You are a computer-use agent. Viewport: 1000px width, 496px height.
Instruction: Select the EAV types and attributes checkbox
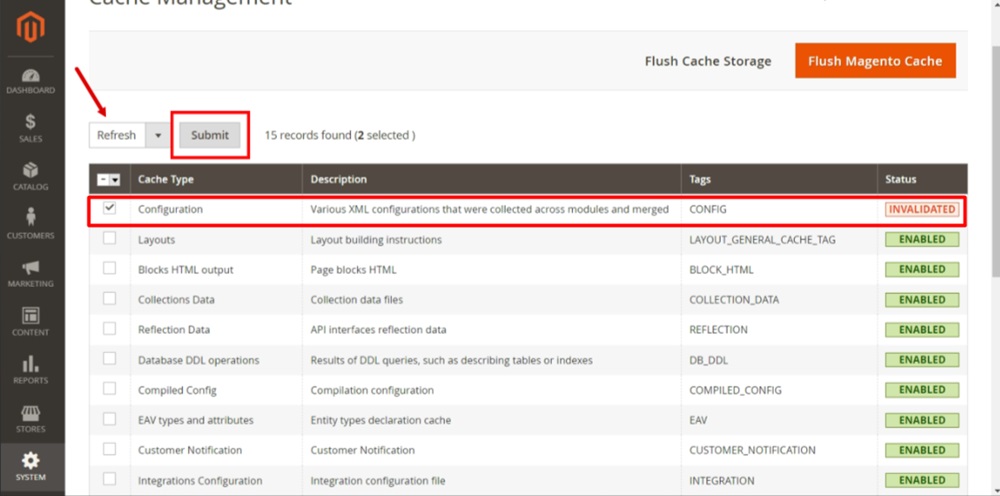tap(110, 420)
